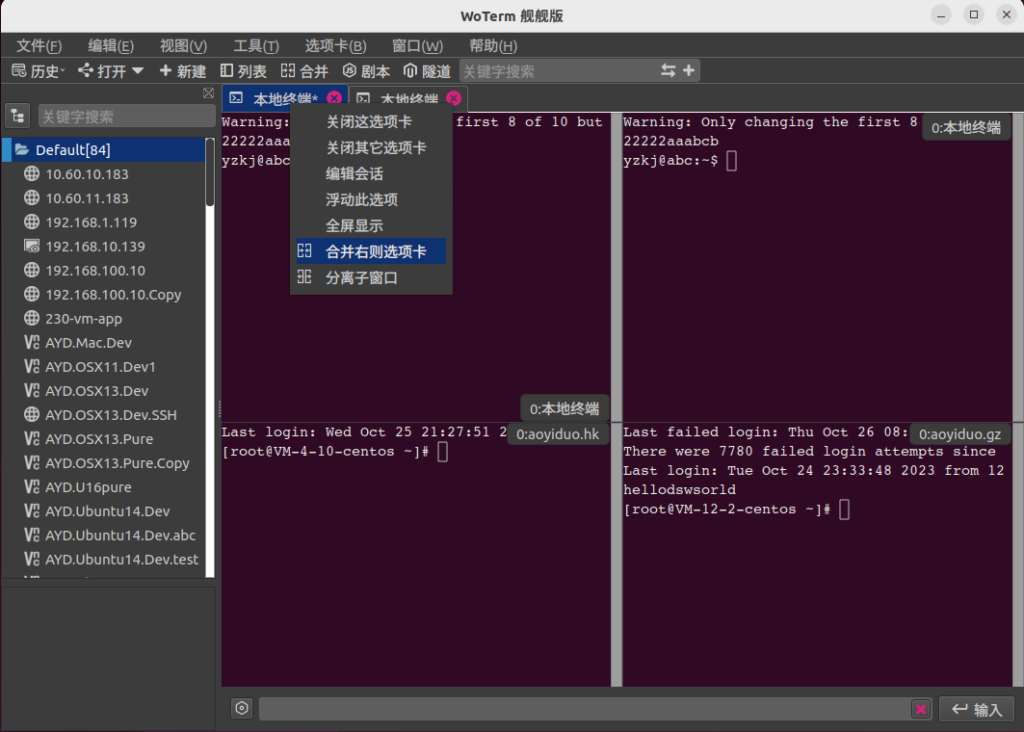Screen dimensions: 1024x732
Task: Click the tree view icon in sidebar
Action: (x=17, y=116)
